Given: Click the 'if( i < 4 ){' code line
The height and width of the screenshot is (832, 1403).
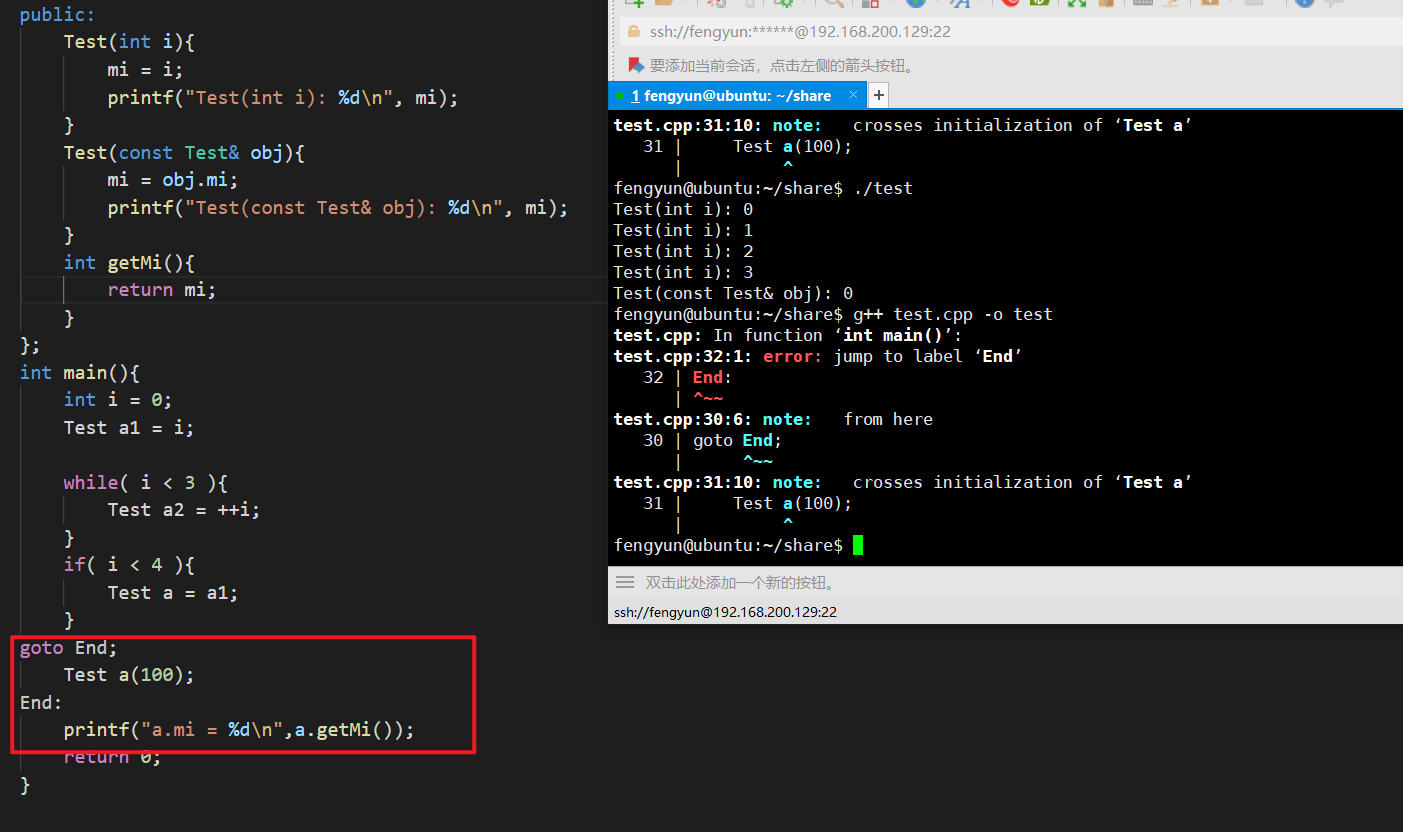Looking at the screenshot, I should click(129, 565).
